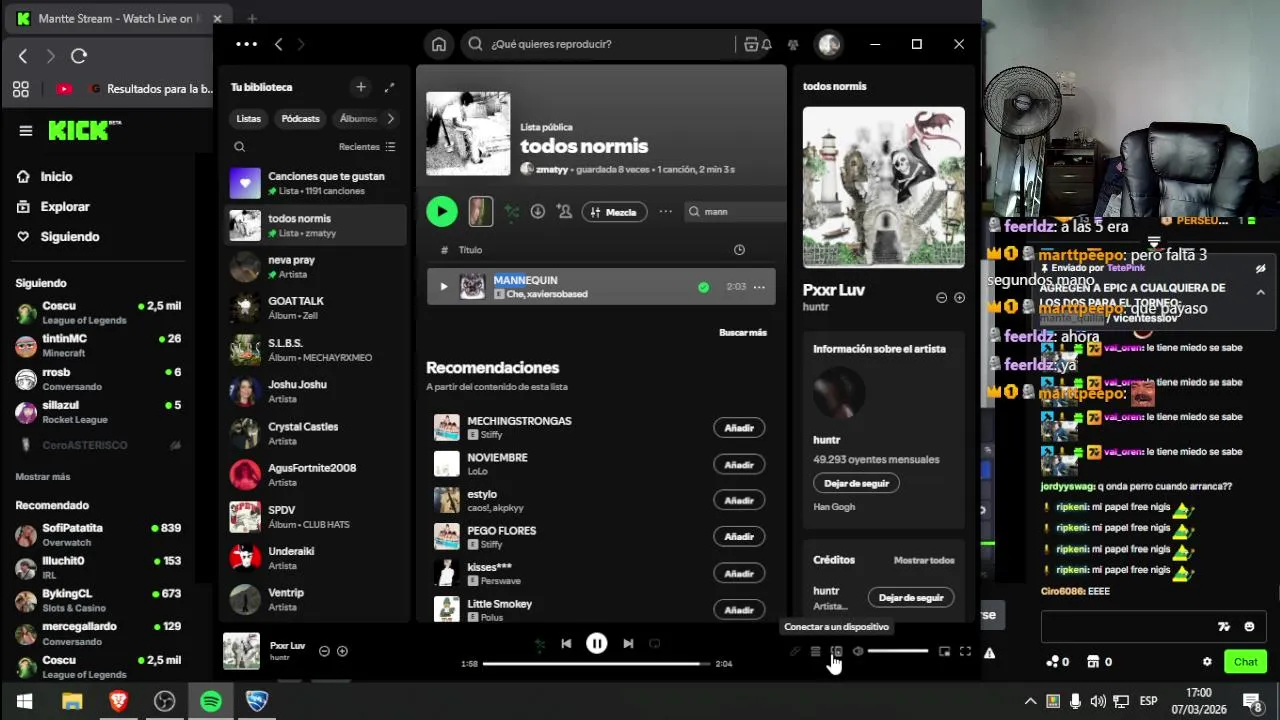Remove Pxxr Luv via minus icon in right panel

[941, 298]
